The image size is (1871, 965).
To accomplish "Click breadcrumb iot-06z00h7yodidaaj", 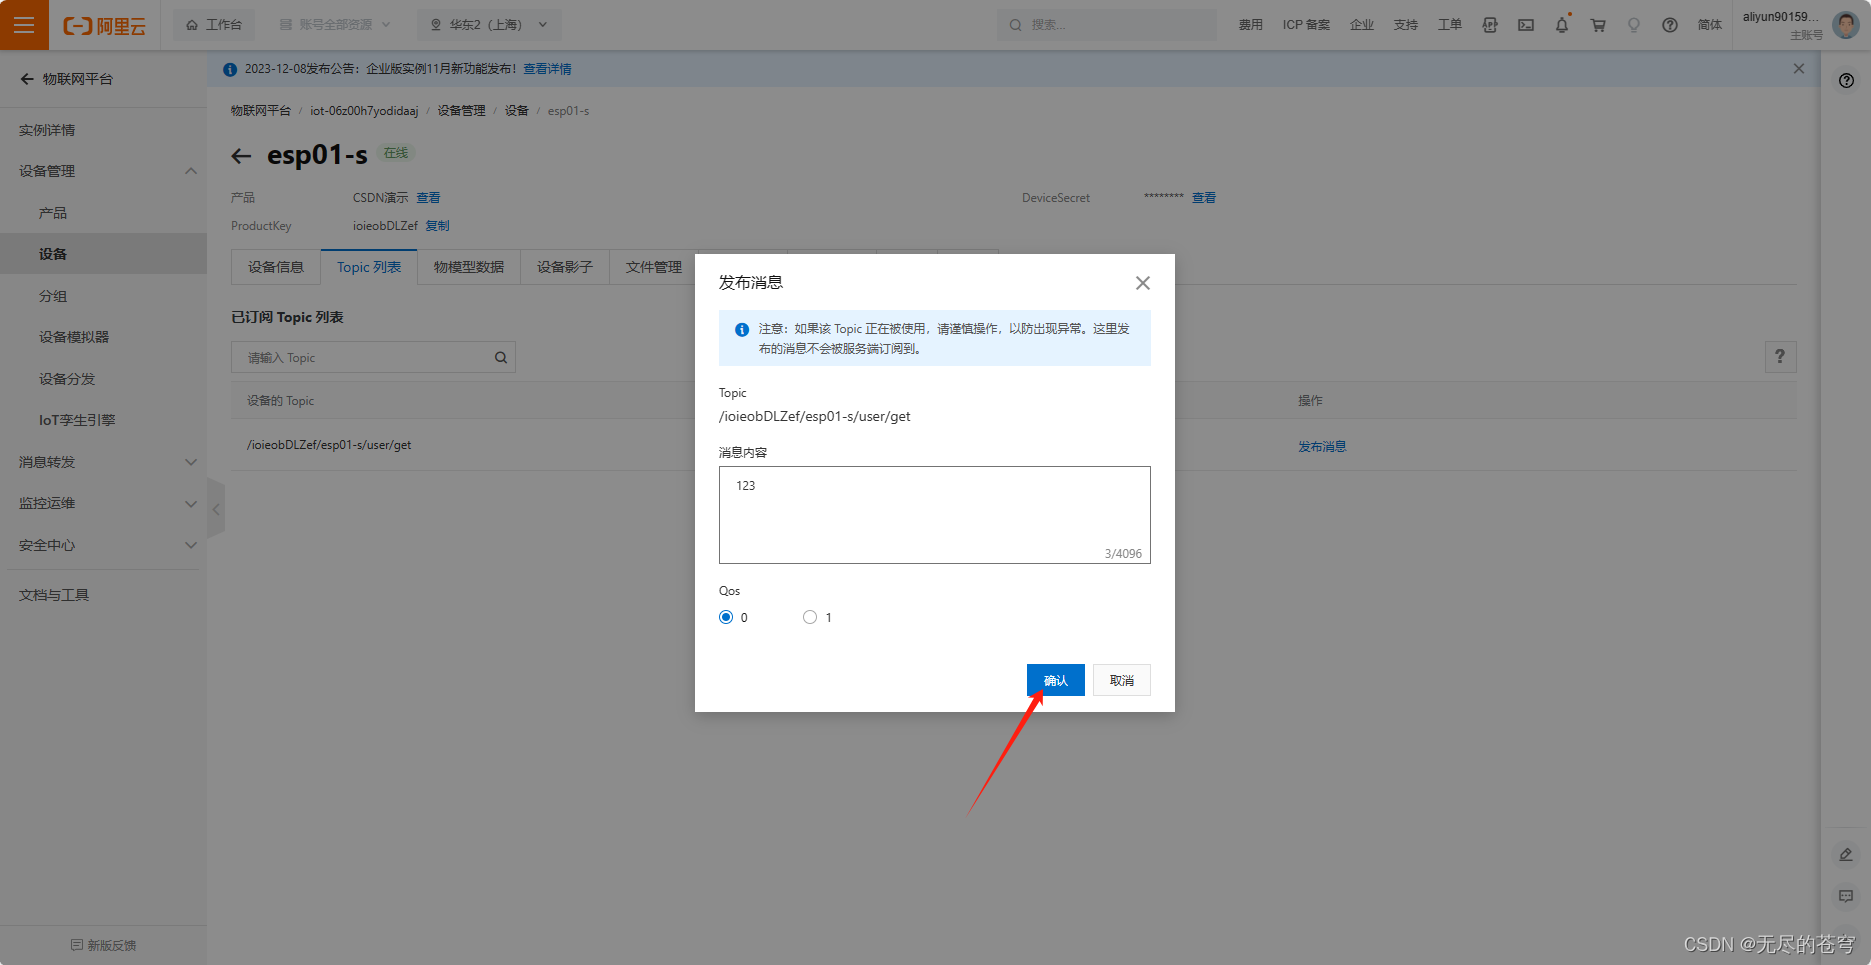I will pyautogui.click(x=364, y=111).
